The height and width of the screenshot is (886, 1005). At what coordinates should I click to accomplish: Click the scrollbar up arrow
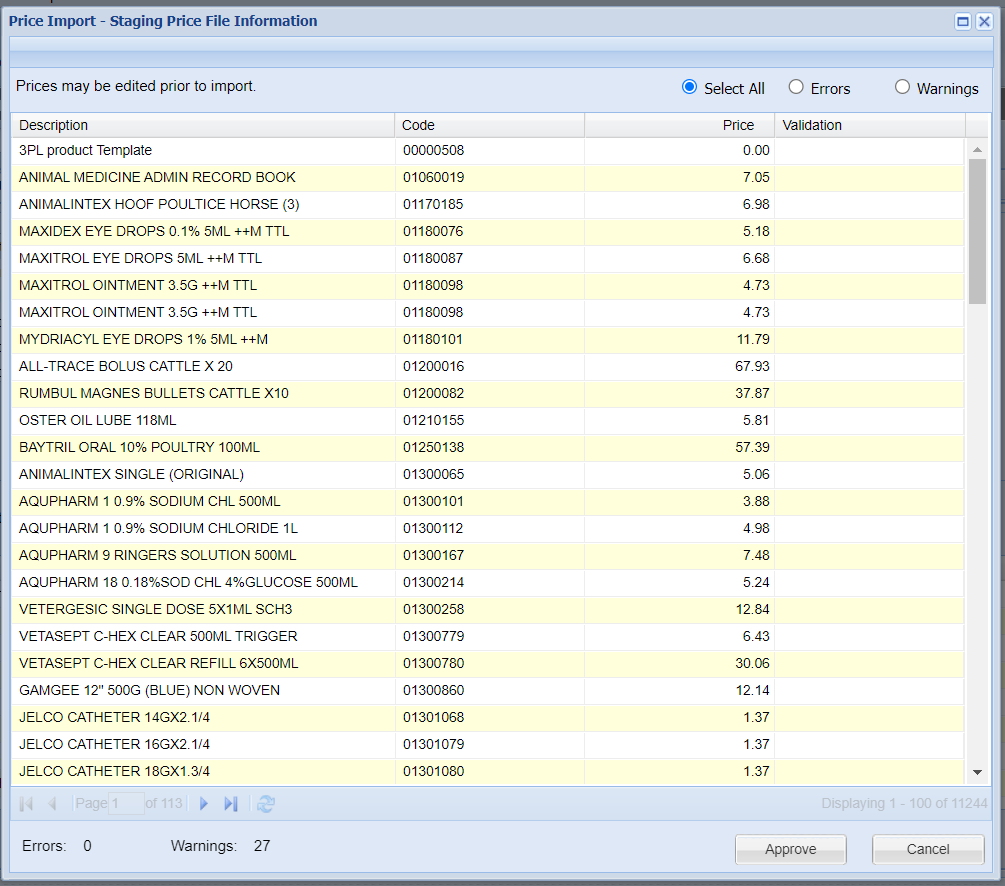click(977, 149)
